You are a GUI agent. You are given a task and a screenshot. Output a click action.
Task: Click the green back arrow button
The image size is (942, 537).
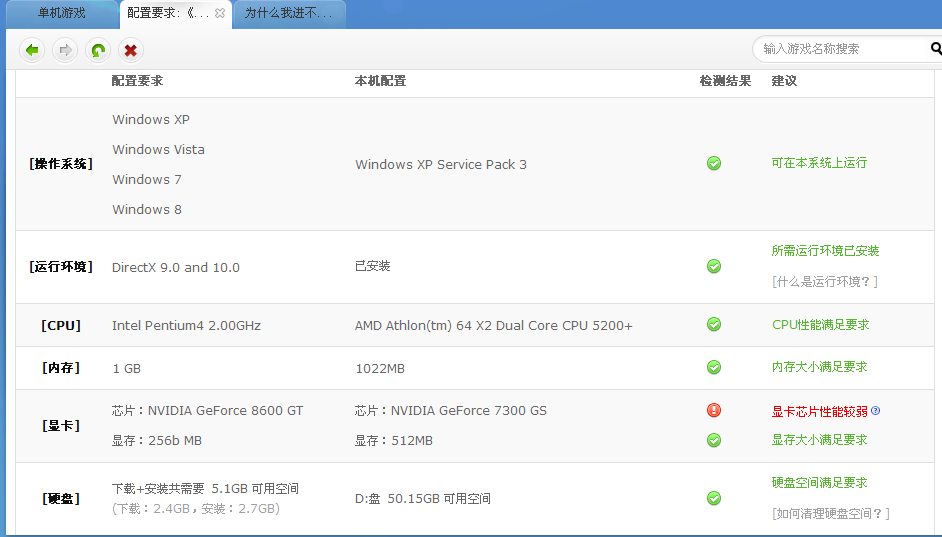(32, 50)
